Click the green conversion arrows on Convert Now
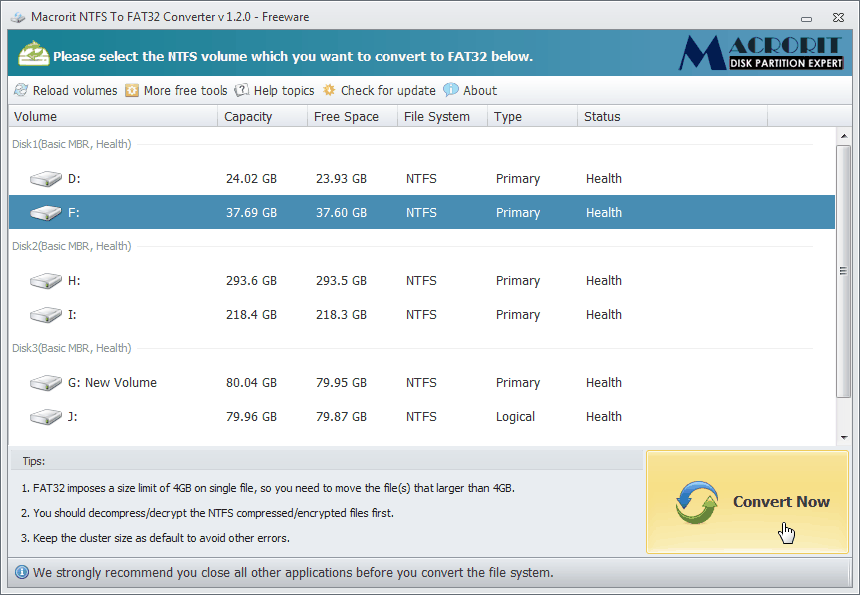The height and width of the screenshot is (595, 860). pyautogui.click(x=696, y=501)
